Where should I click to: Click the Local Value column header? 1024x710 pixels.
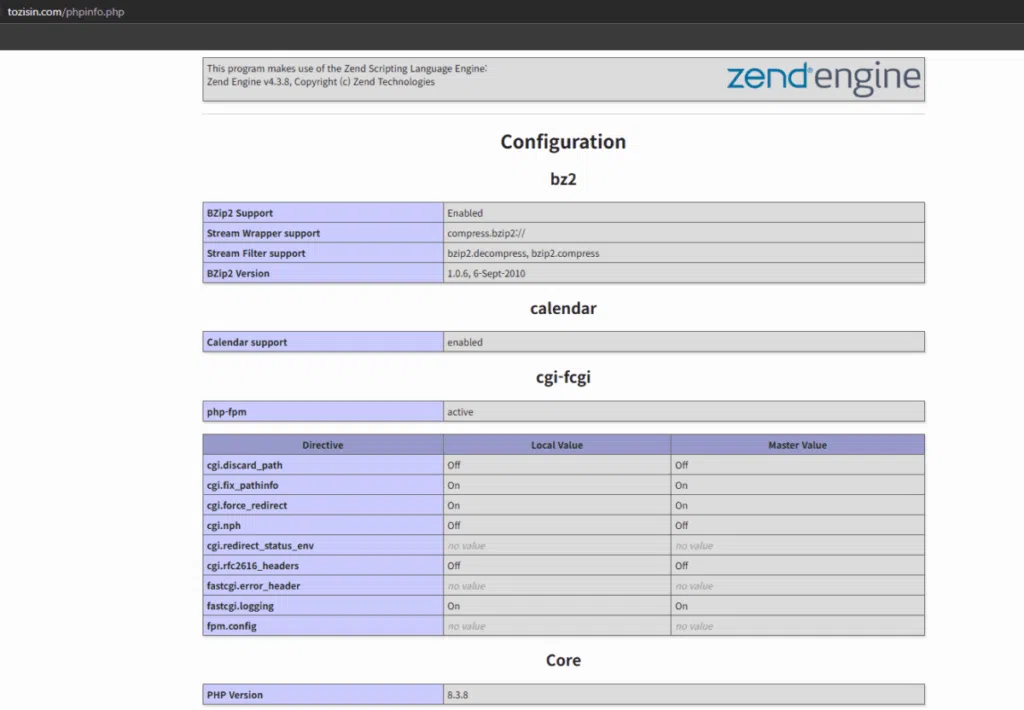tap(556, 444)
